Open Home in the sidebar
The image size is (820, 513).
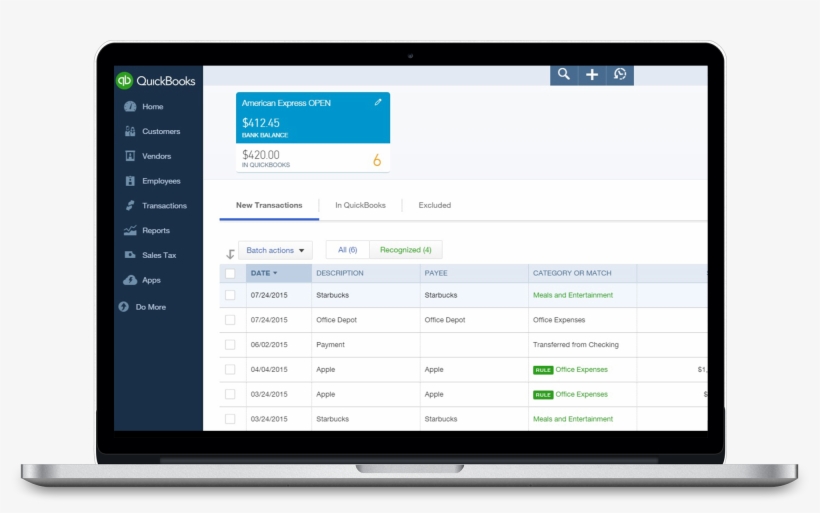coord(153,107)
